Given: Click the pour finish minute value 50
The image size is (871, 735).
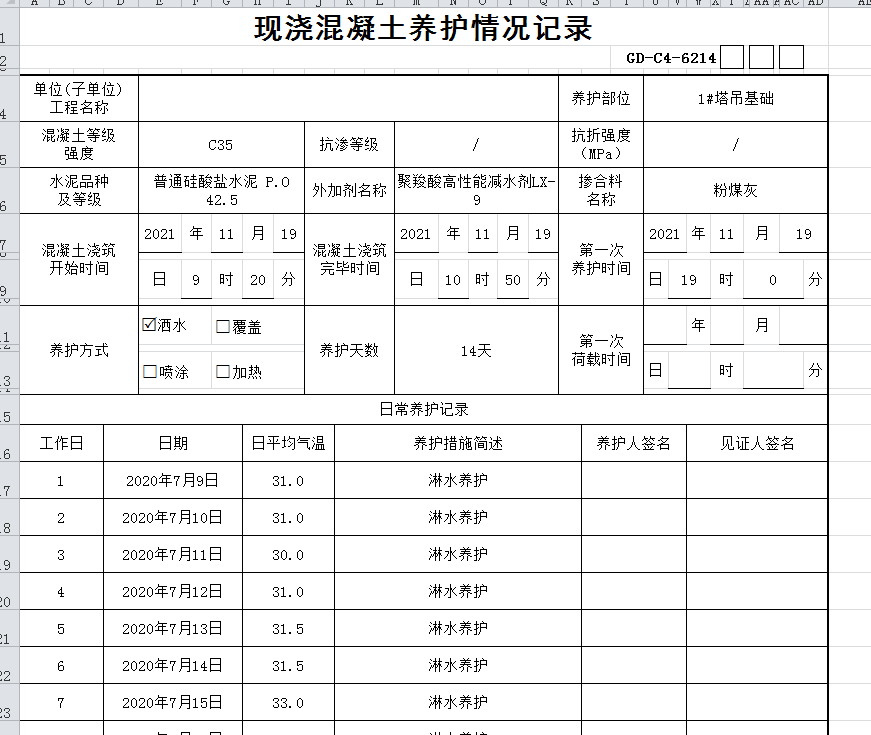Looking at the screenshot, I should tap(513, 279).
